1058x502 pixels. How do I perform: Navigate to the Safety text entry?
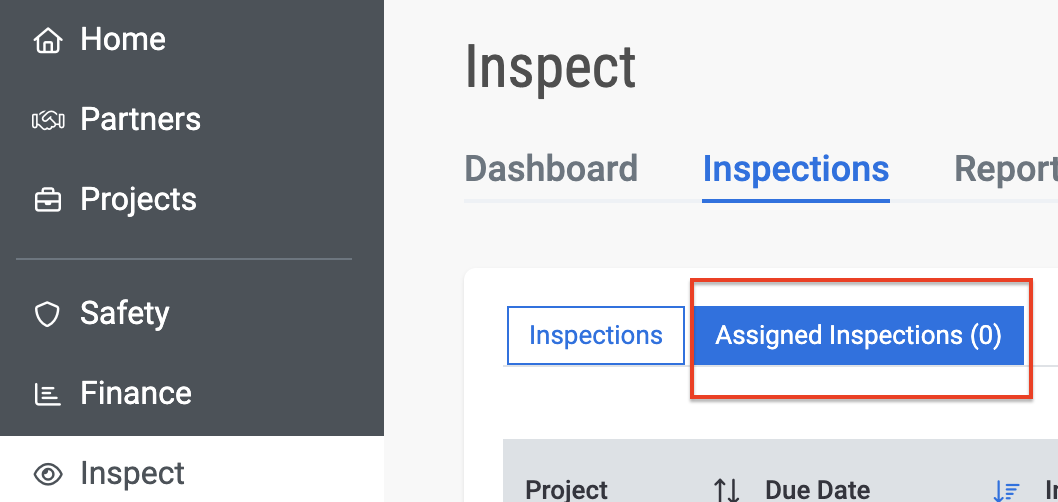125,313
